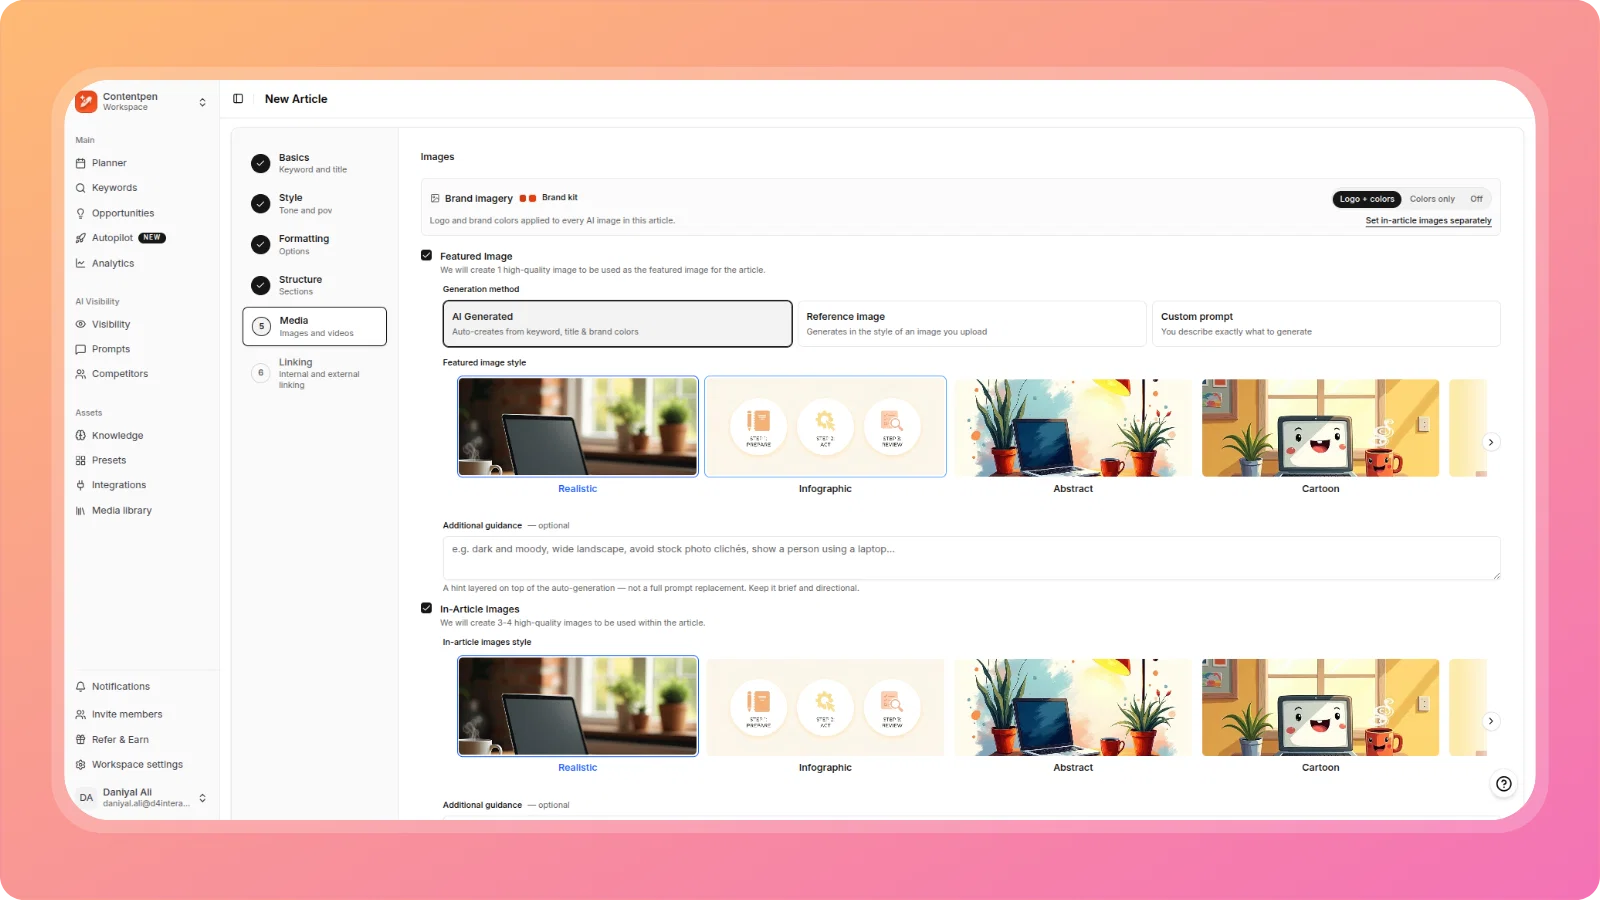Choose the Custom prompt generation method

[x=1326, y=324]
